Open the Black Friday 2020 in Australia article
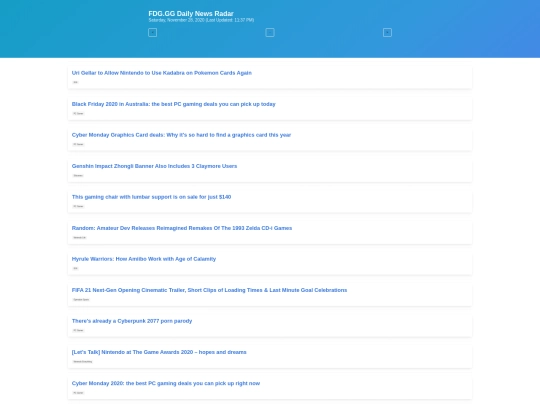Screen dimensions: 540x405 click(174, 104)
